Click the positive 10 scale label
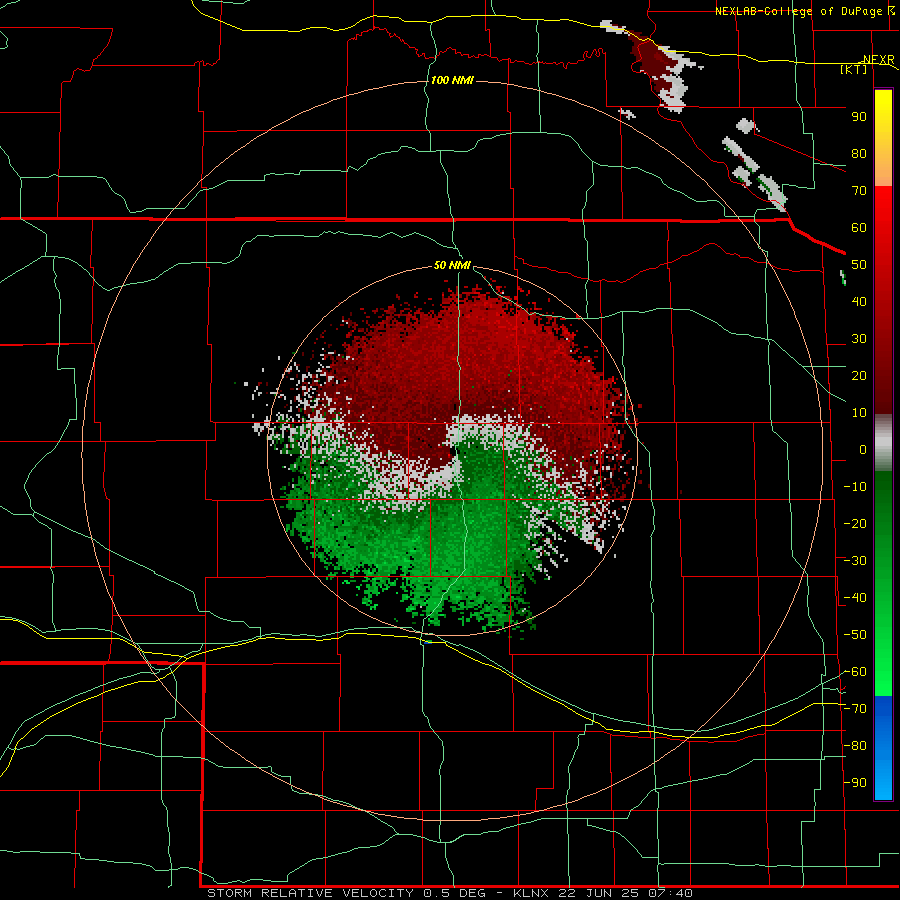Viewport: 900px width, 900px height. [x=859, y=413]
